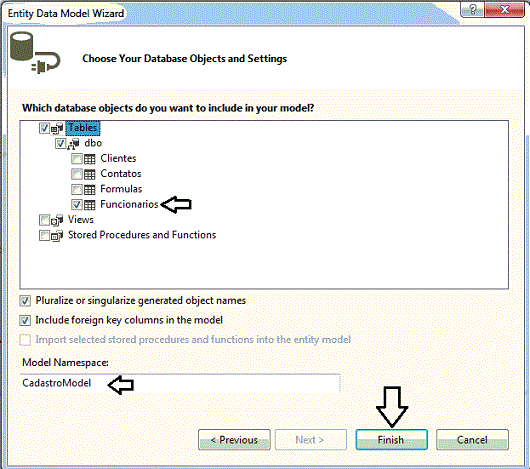
Task: Click the Funcionarios table icon
Action: click(90, 205)
